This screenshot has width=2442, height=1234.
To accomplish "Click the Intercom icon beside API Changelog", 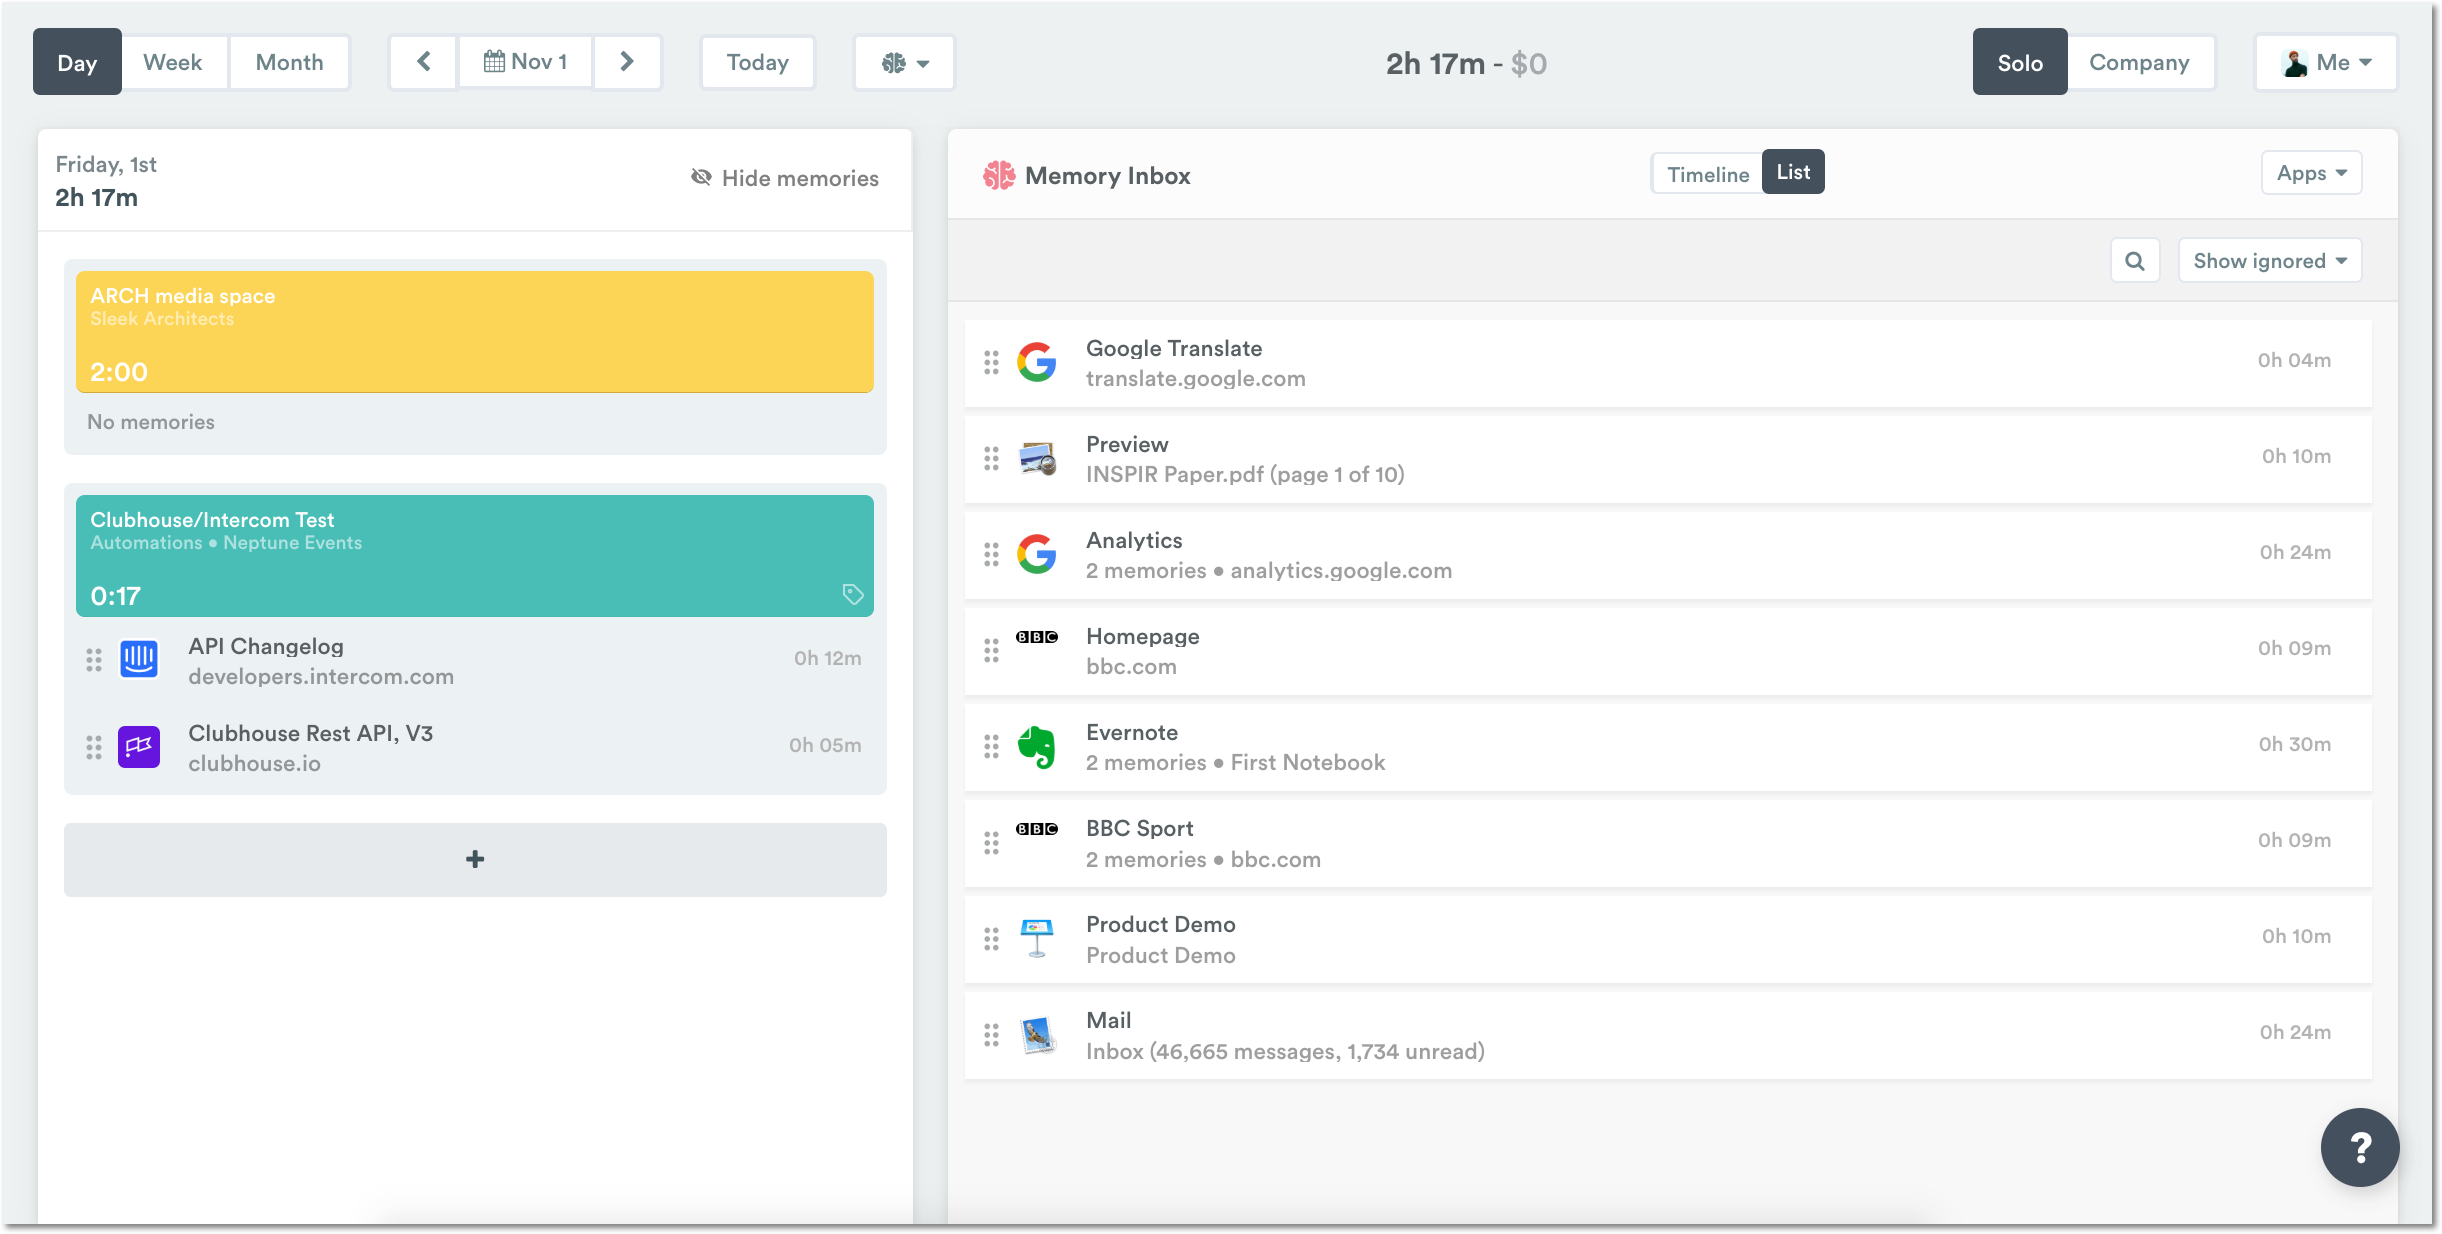I will click(x=139, y=659).
